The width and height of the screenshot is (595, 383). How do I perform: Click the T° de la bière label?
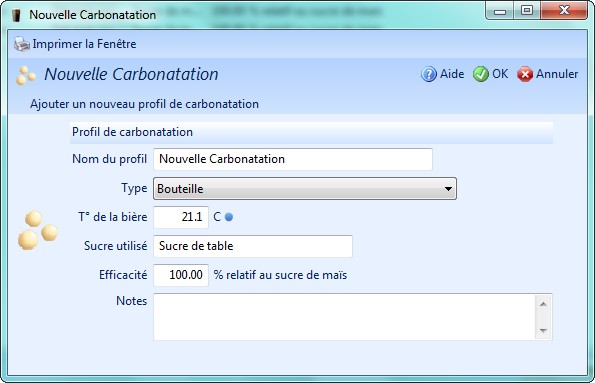coord(113,217)
